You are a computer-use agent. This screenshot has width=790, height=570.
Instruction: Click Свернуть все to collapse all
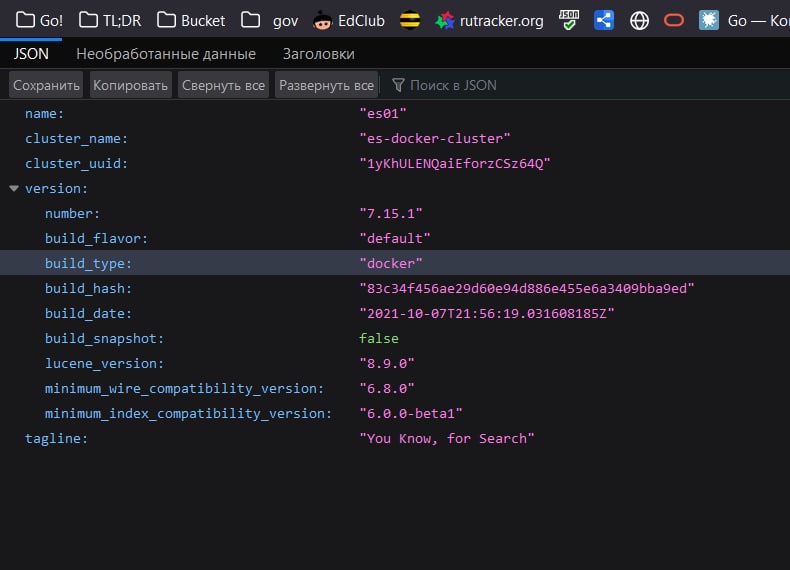point(223,85)
